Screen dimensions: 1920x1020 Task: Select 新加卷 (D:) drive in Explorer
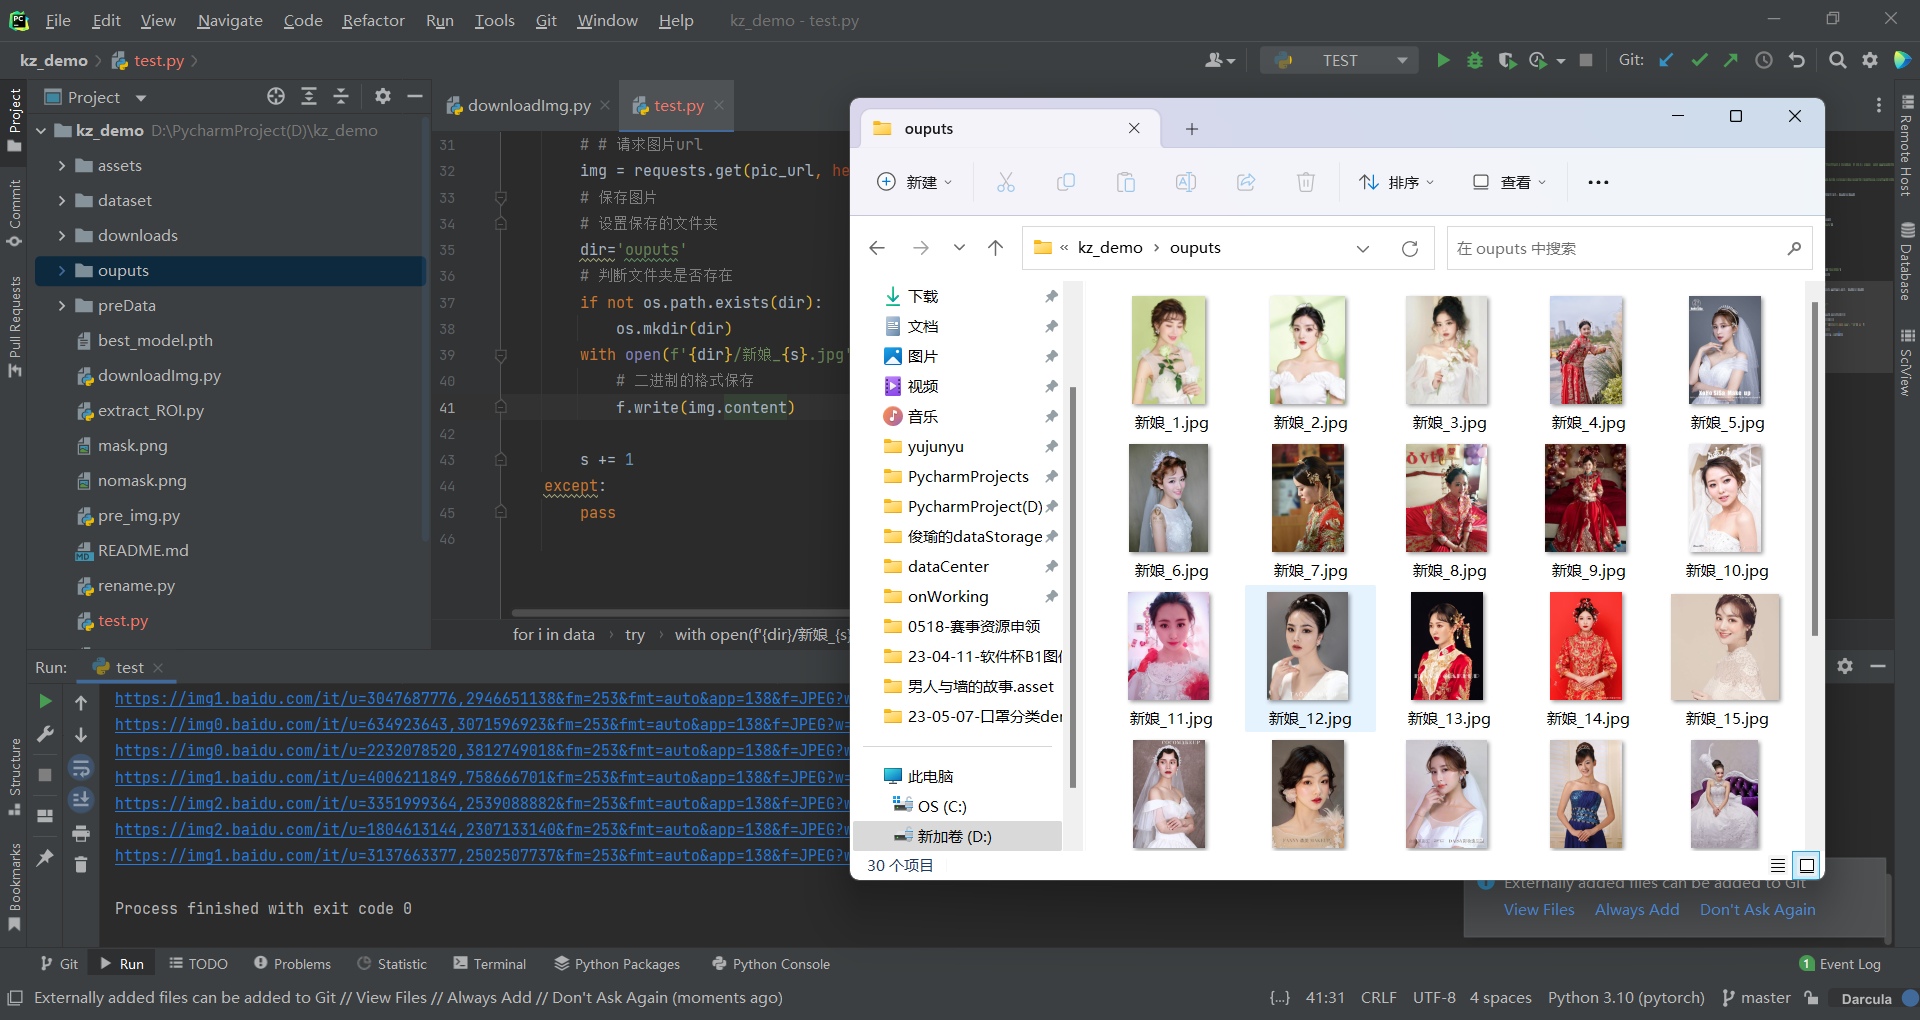[x=957, y=836]
